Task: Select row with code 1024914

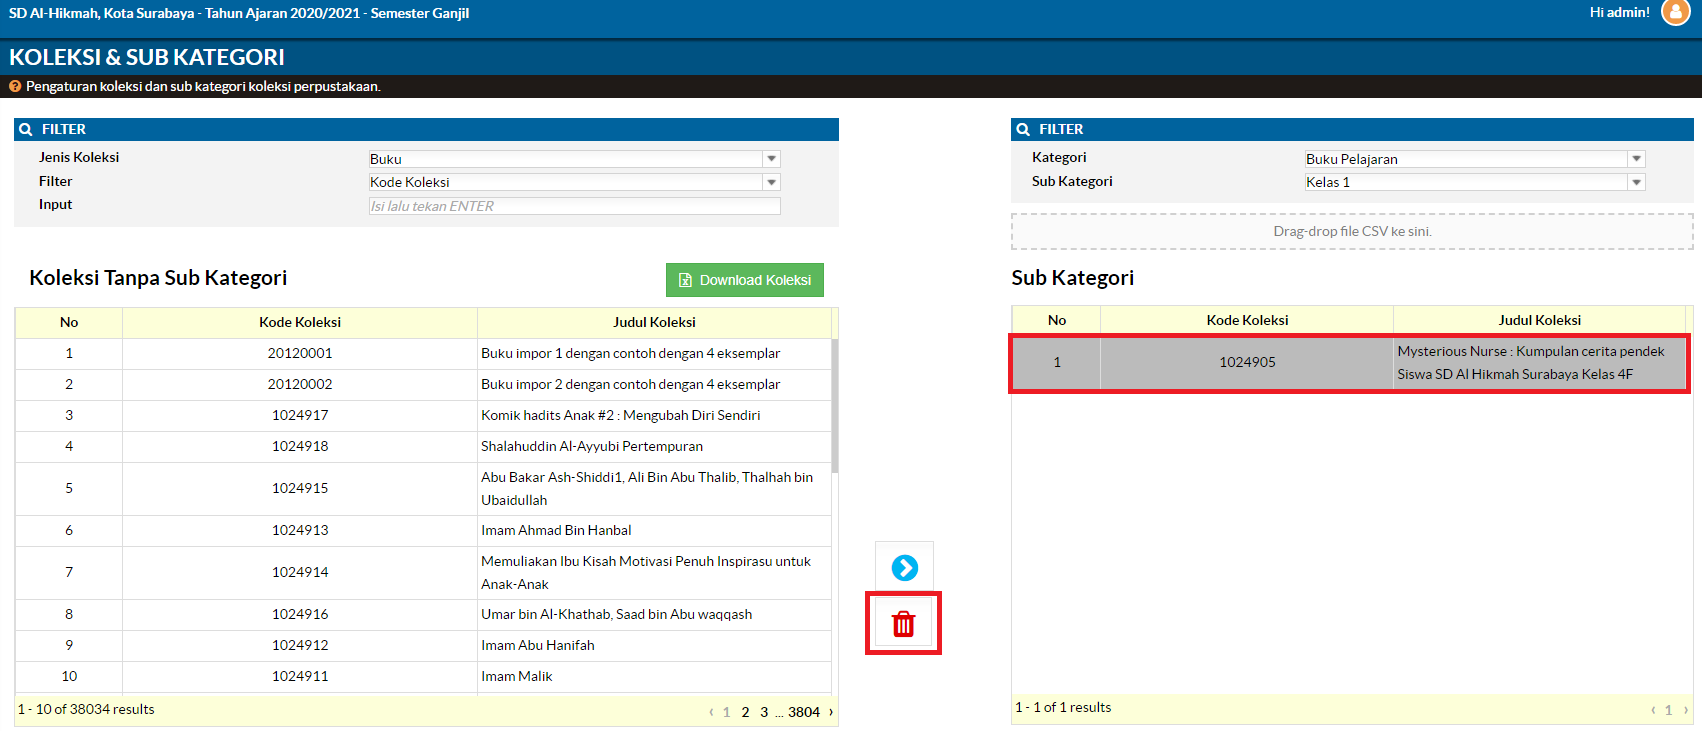Action: pos(423,572)
